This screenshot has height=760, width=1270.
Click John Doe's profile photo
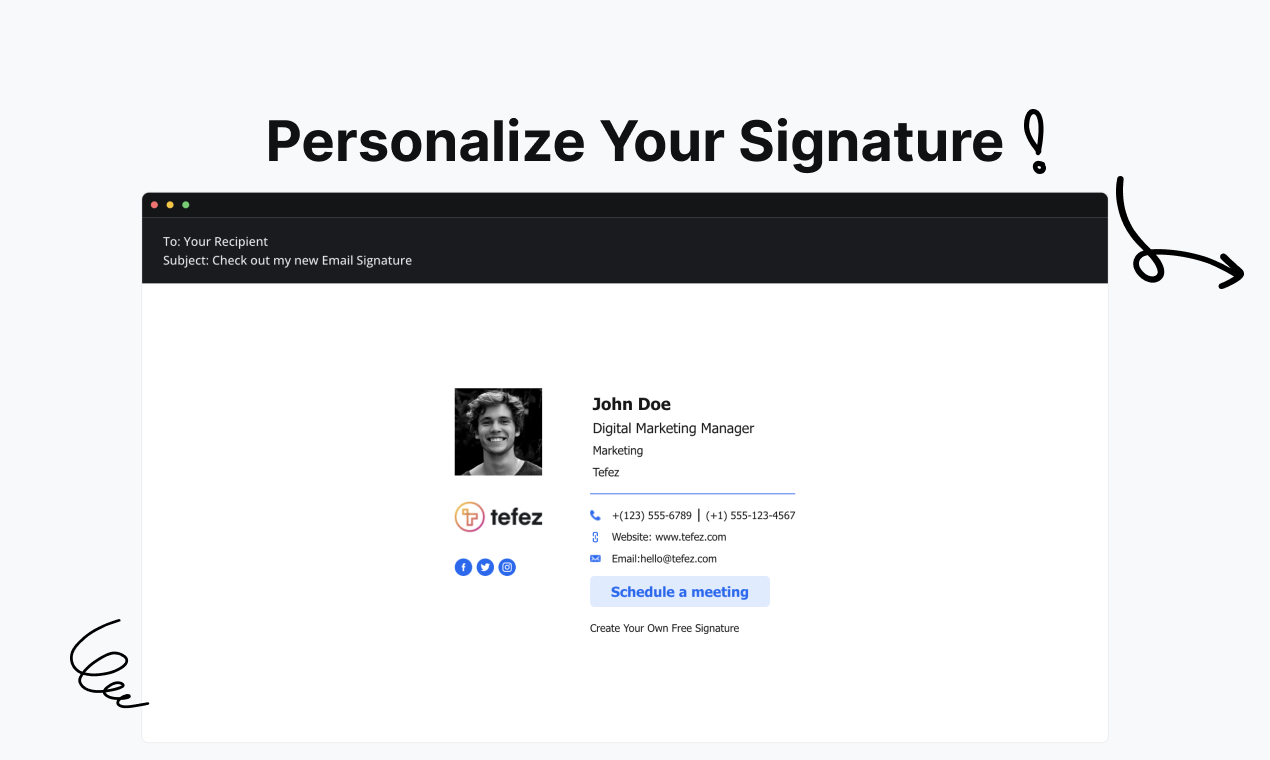click(x=498, y=432)
